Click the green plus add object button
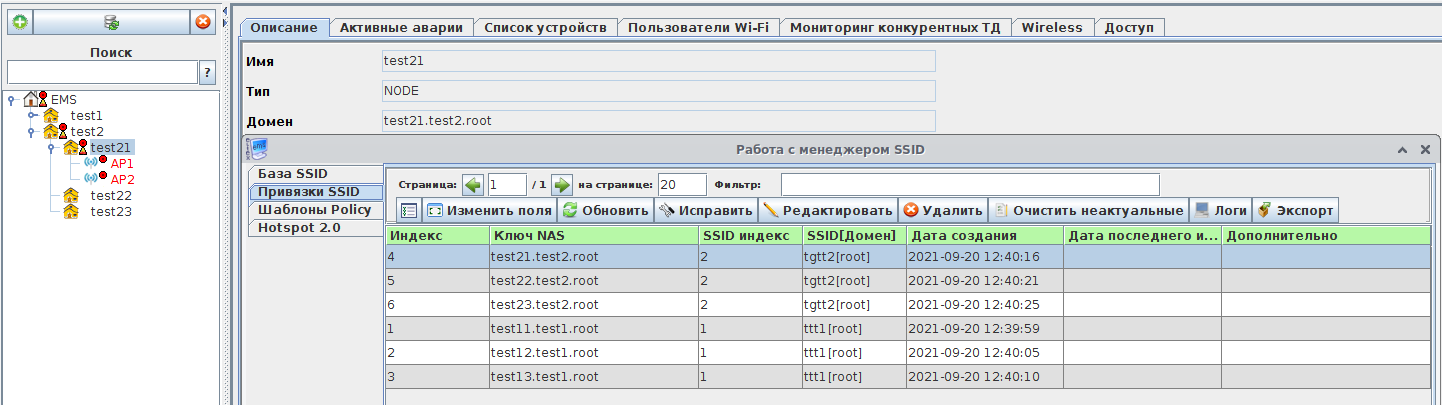The image size is (1442, 405). coord(19,22)
